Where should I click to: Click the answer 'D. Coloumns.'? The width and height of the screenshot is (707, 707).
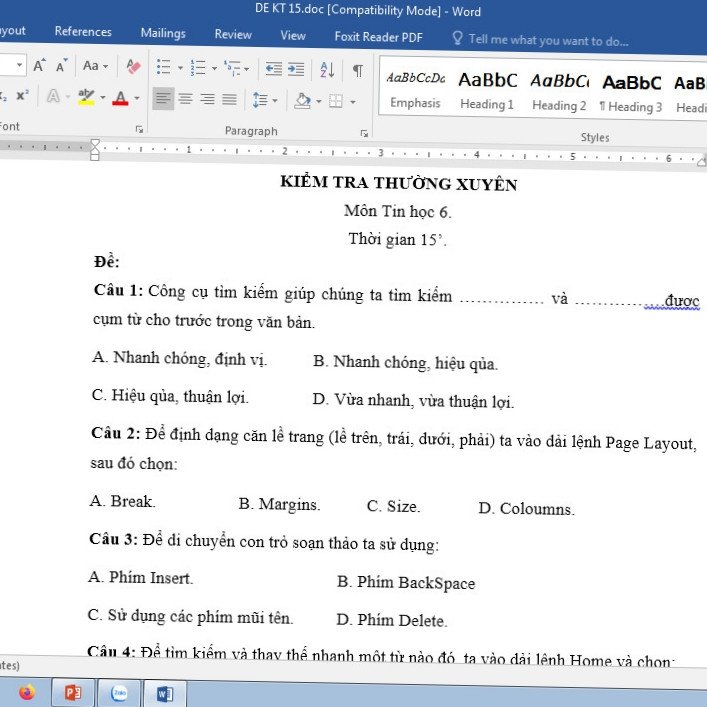[x=526, y=508]
